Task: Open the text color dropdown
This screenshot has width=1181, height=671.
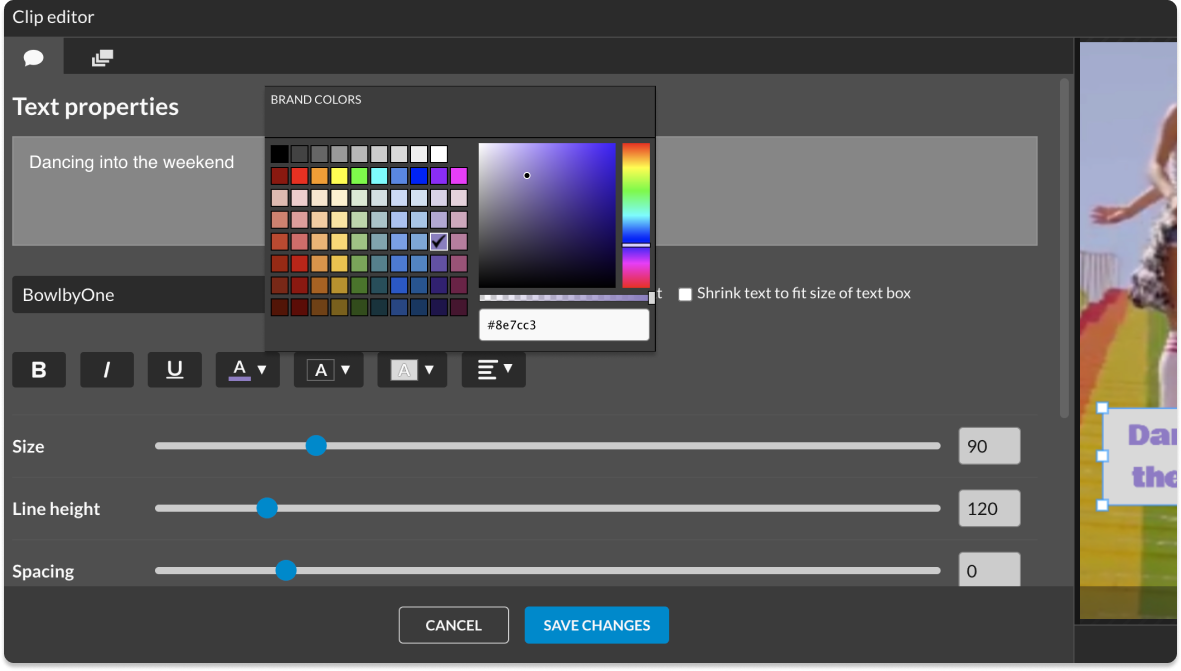Action: (248, 370)
